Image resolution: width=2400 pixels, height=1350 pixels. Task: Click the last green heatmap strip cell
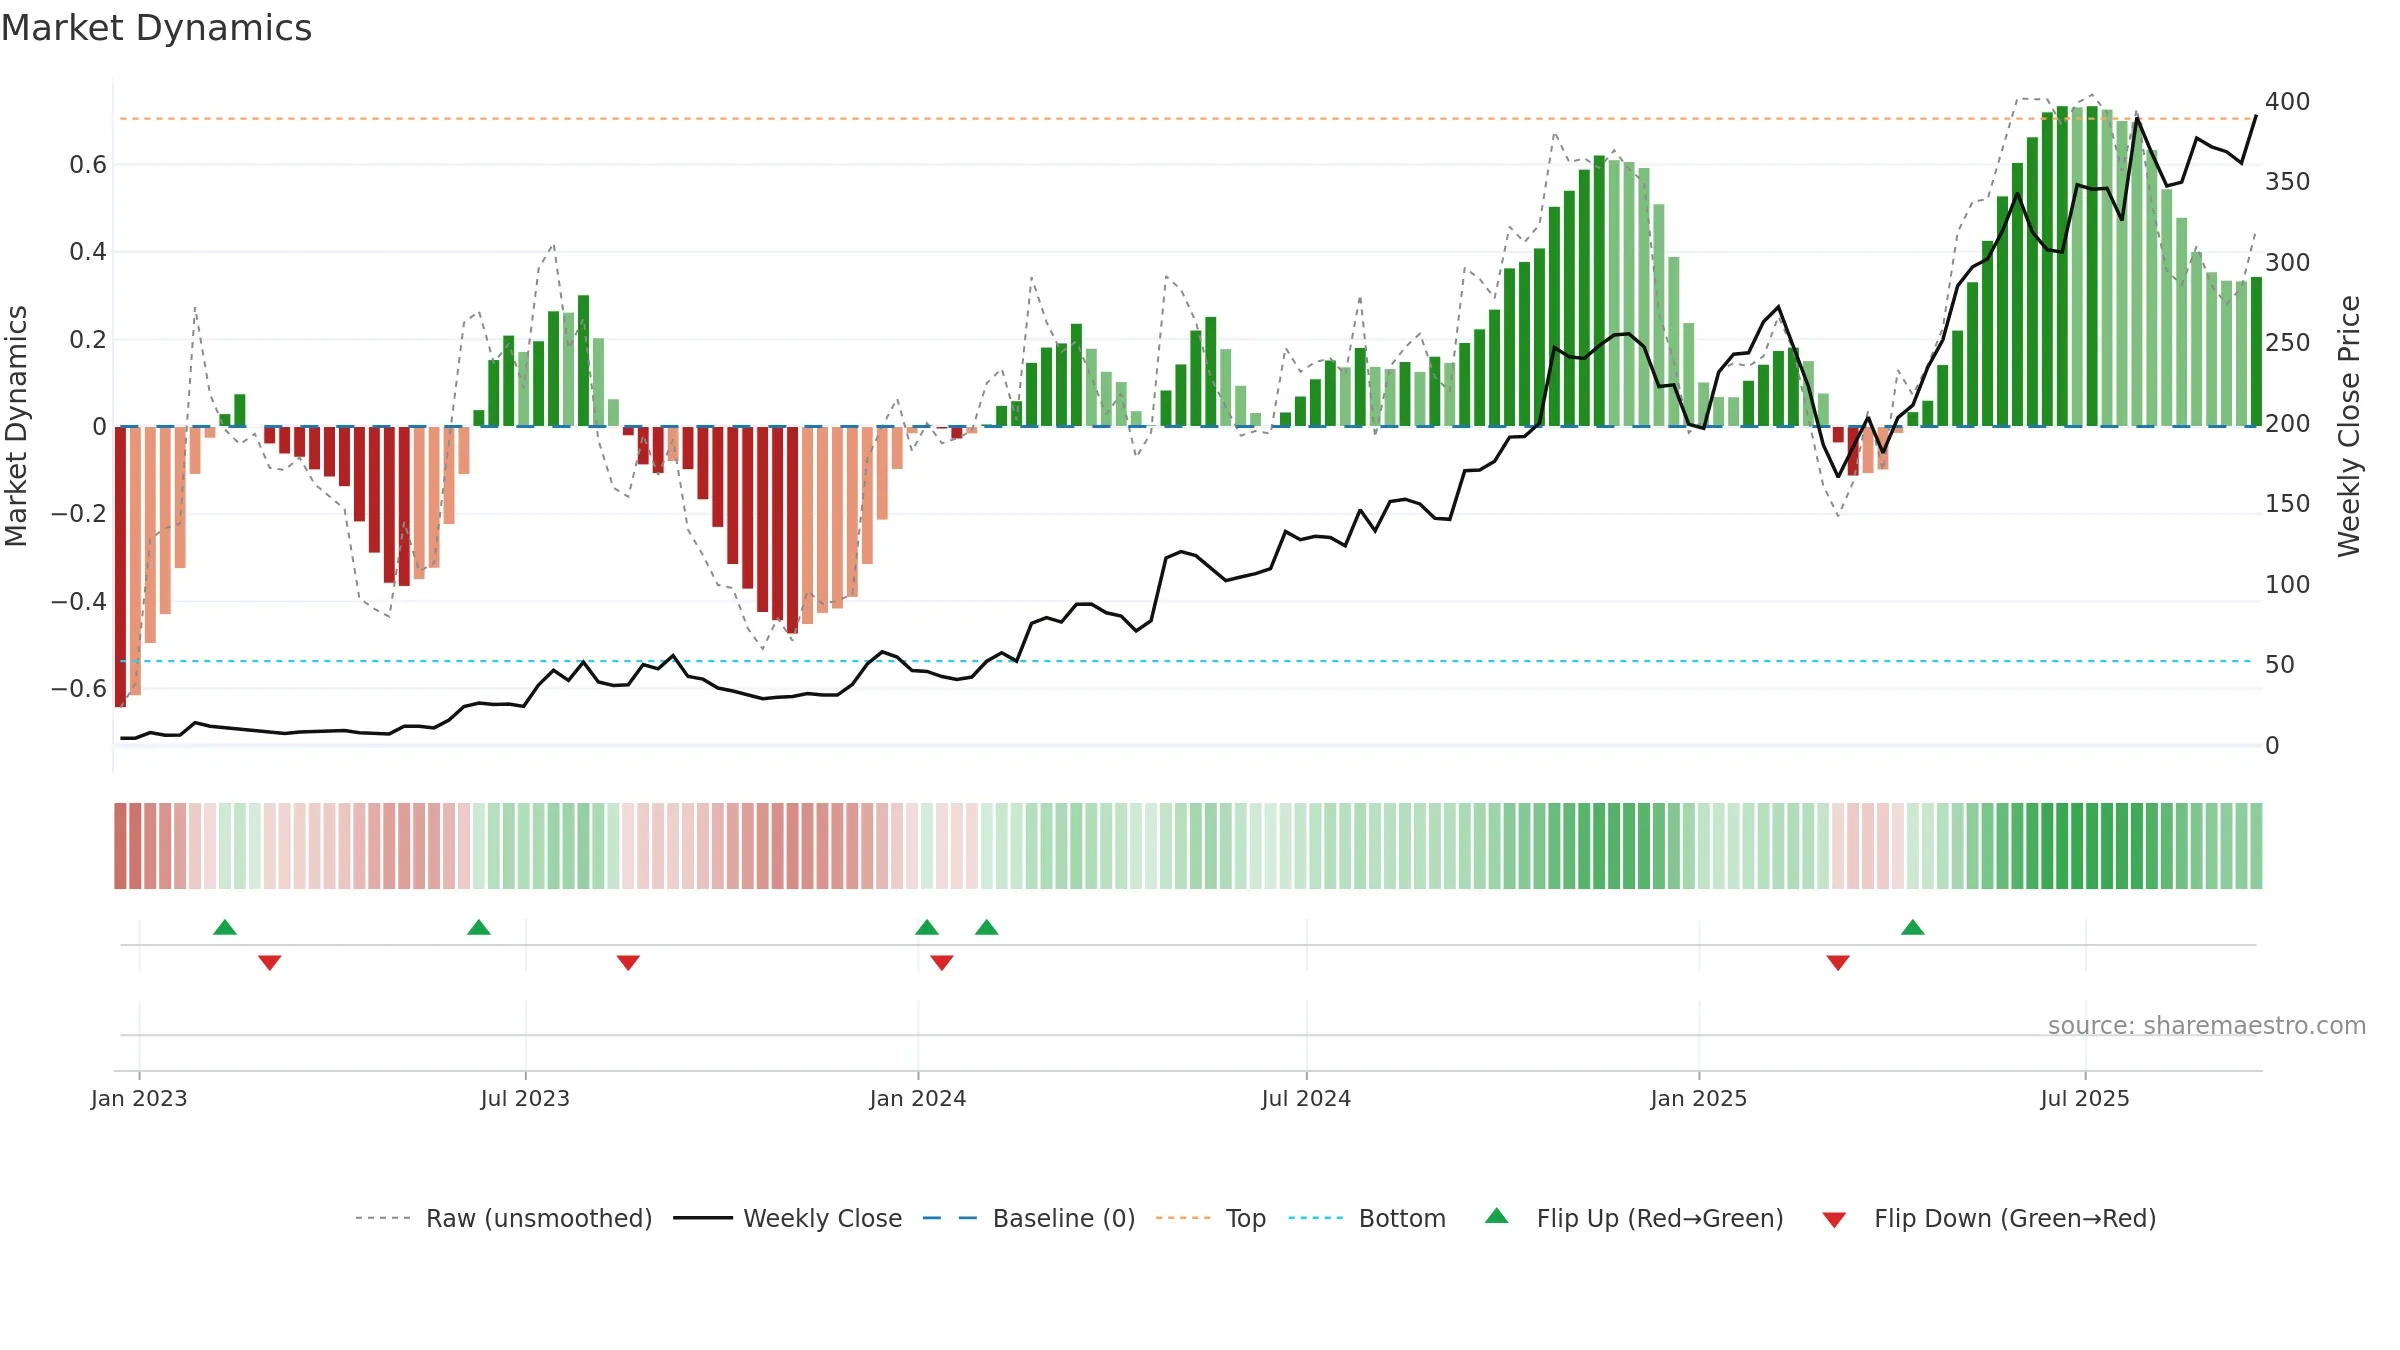pos(2256,846)
